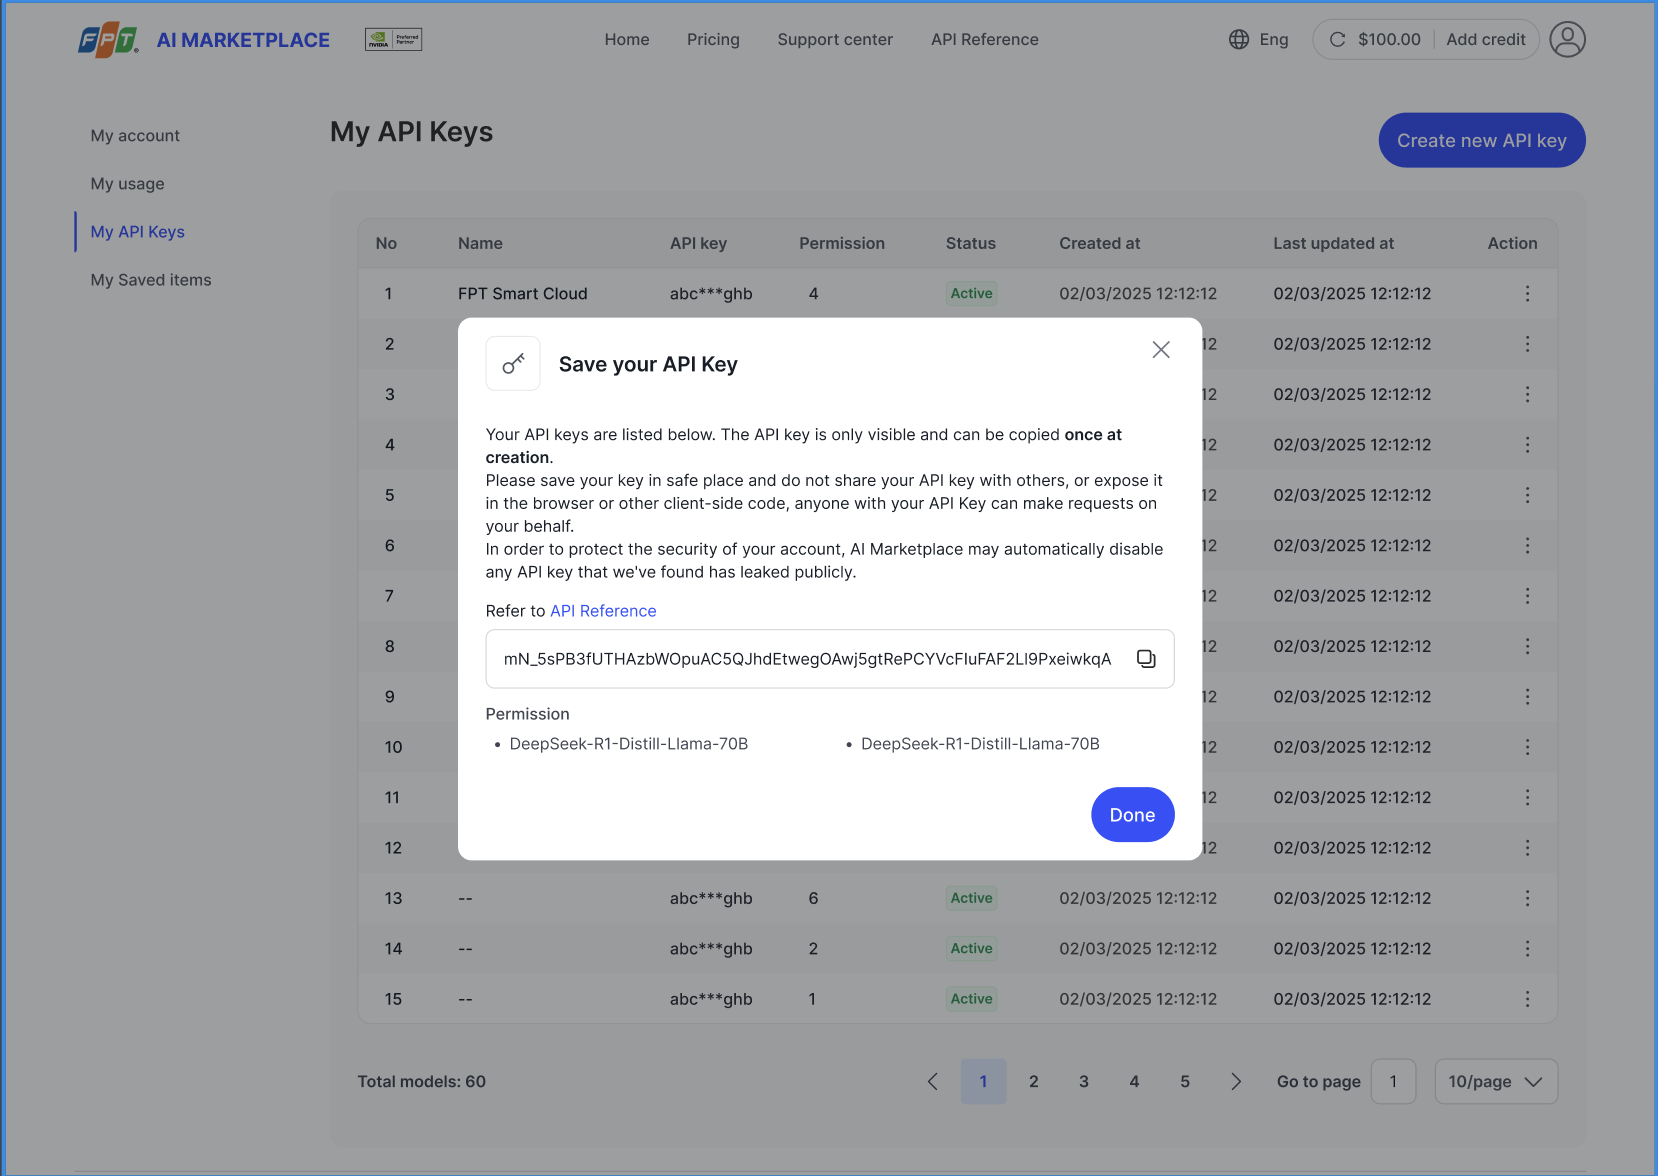Go to page 4

pos(1134,1082)
